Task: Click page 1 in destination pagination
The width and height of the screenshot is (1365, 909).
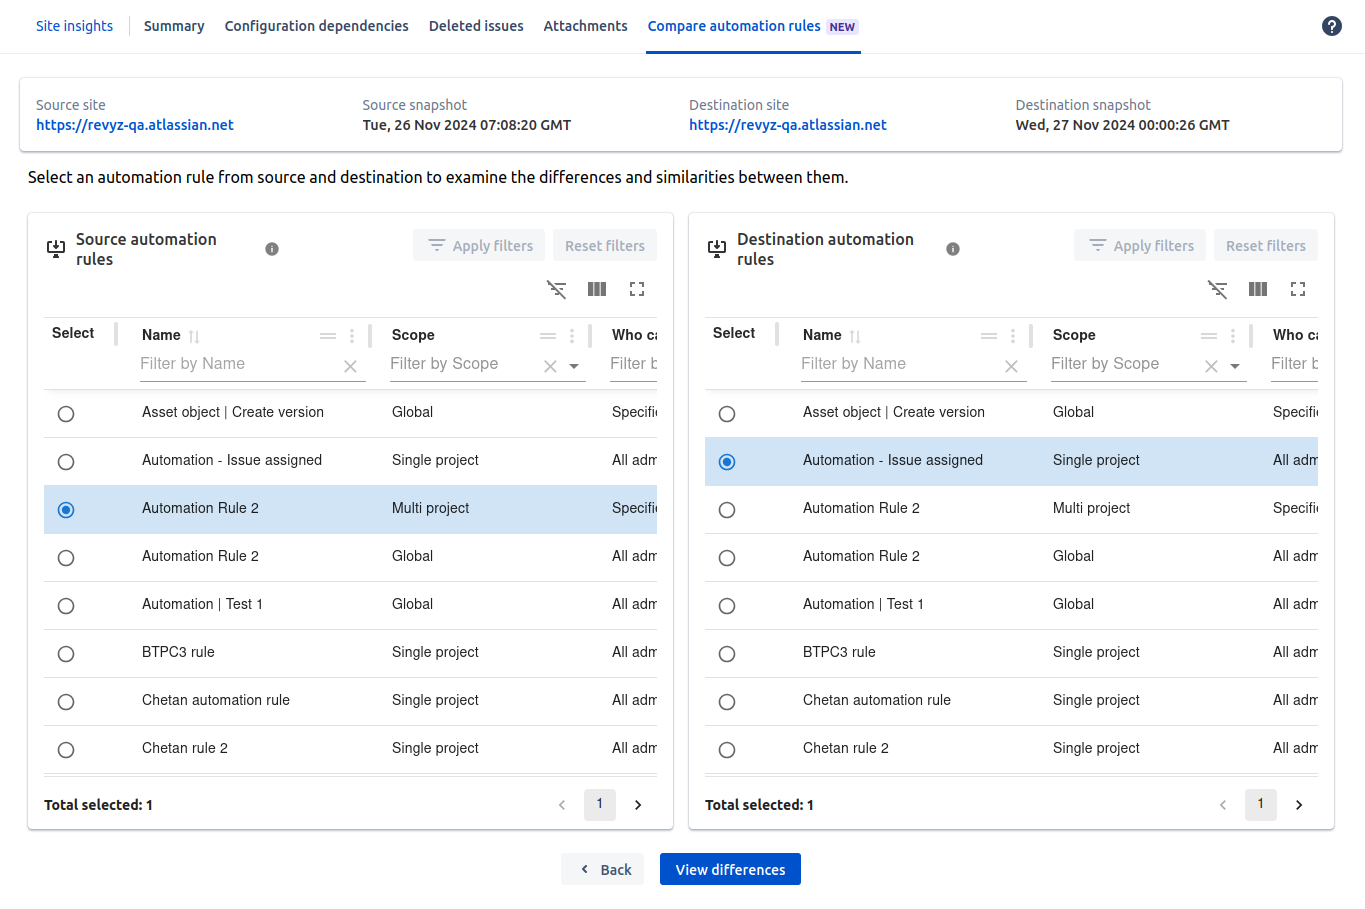Action: [x=1261, y=804]
